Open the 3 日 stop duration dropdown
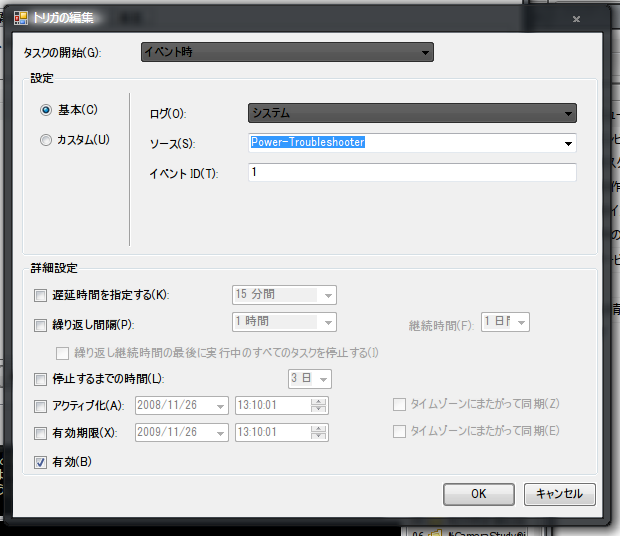Viewport: 620px width, 536px height. 324,379
